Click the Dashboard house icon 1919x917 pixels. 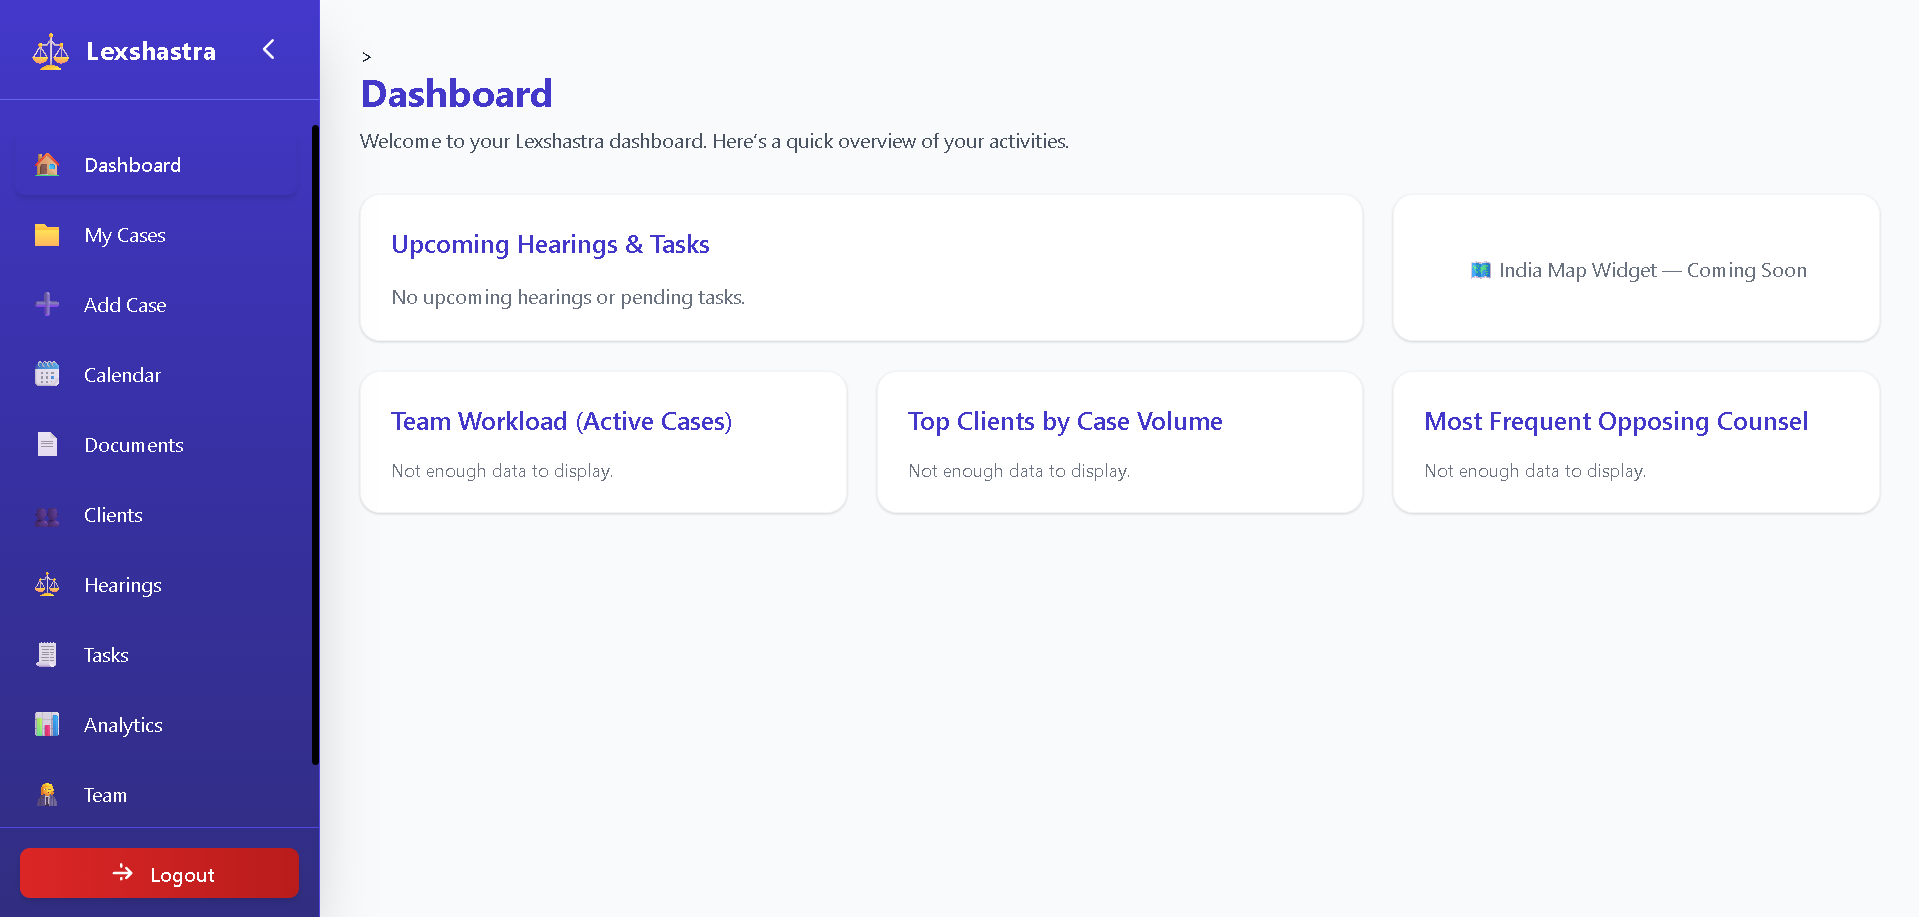[47, 165]
